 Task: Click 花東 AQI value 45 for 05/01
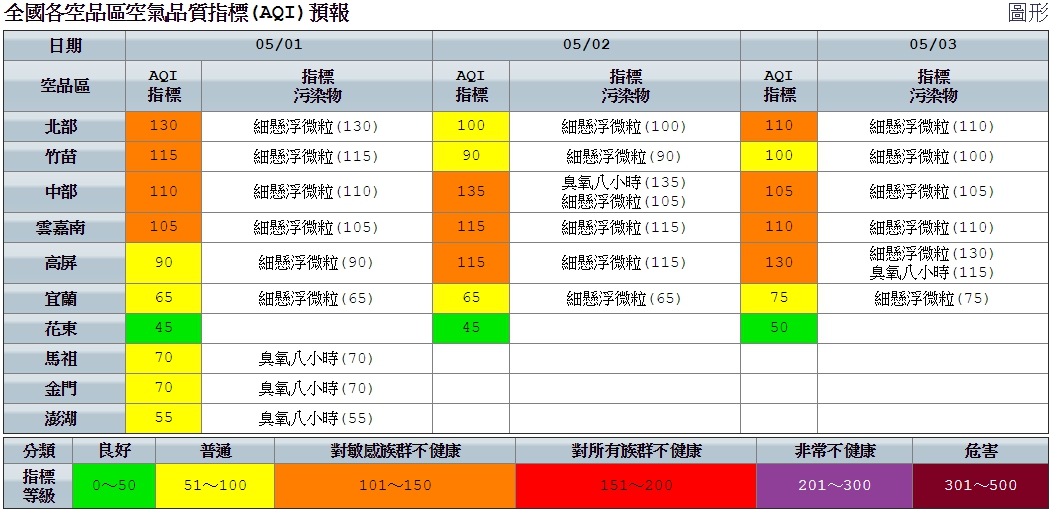click(164, 329)
